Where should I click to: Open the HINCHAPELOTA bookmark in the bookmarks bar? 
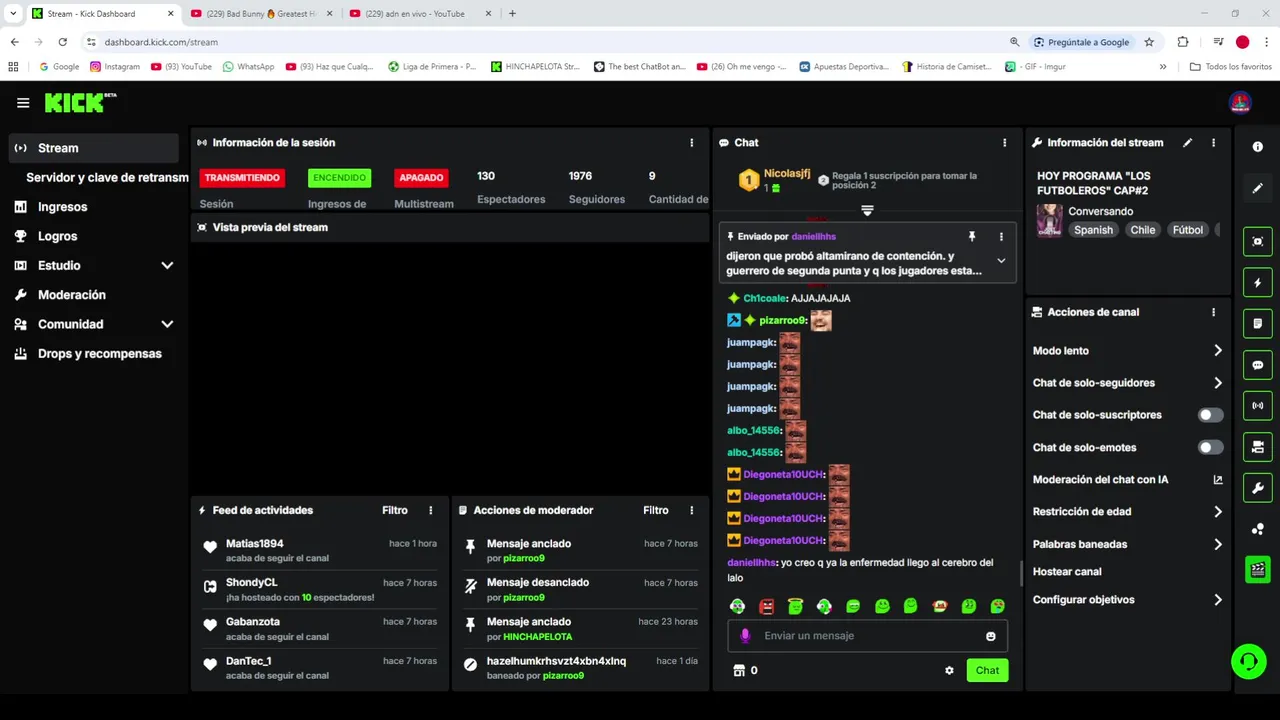535,67
